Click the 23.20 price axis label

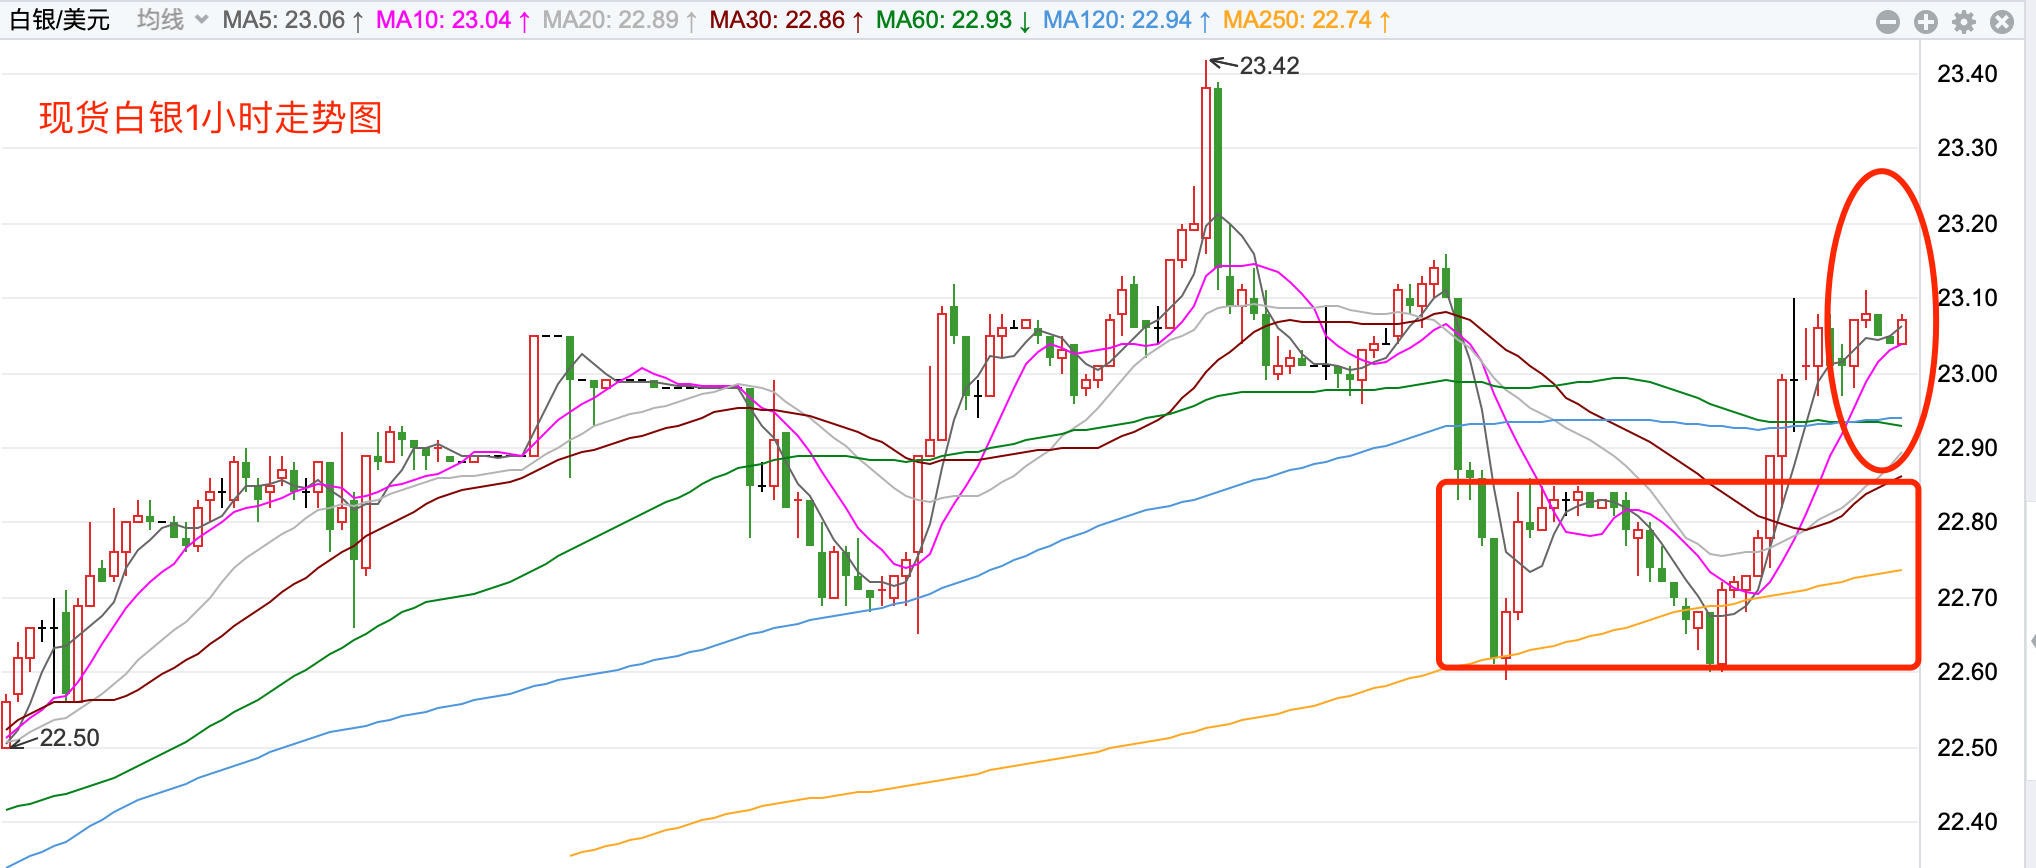click(x=1967, y=224)
